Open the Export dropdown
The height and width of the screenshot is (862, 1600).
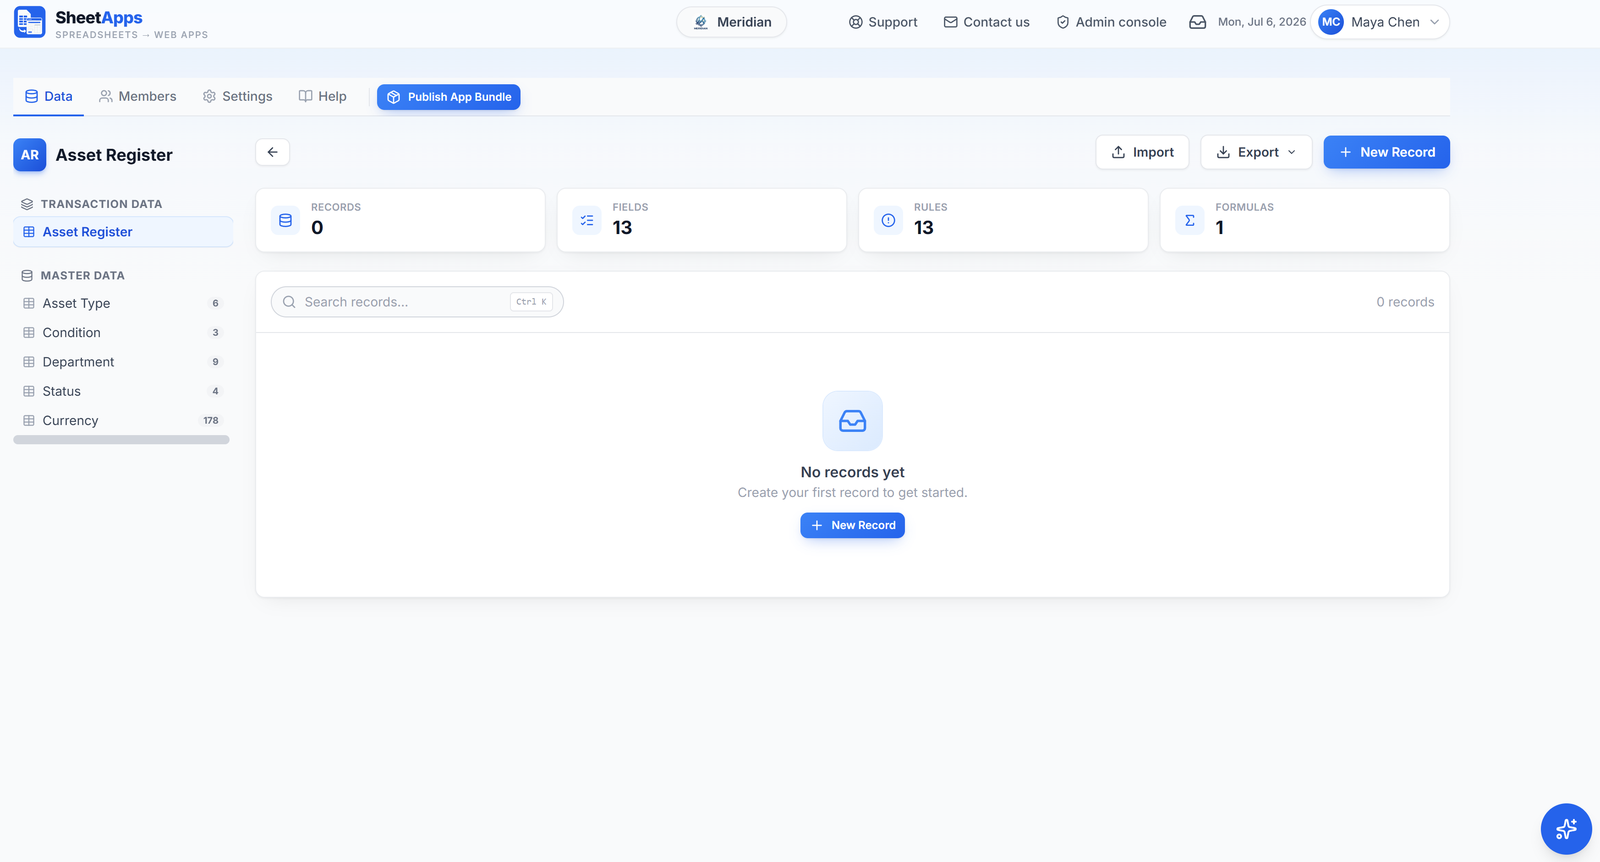click(x=1256, y=152)
